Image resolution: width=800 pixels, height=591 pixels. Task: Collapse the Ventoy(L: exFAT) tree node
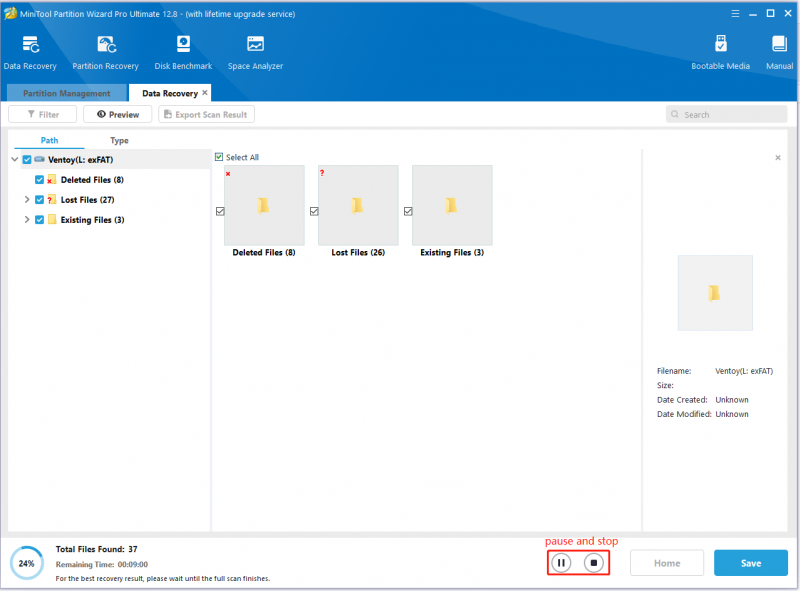point(15,160)
